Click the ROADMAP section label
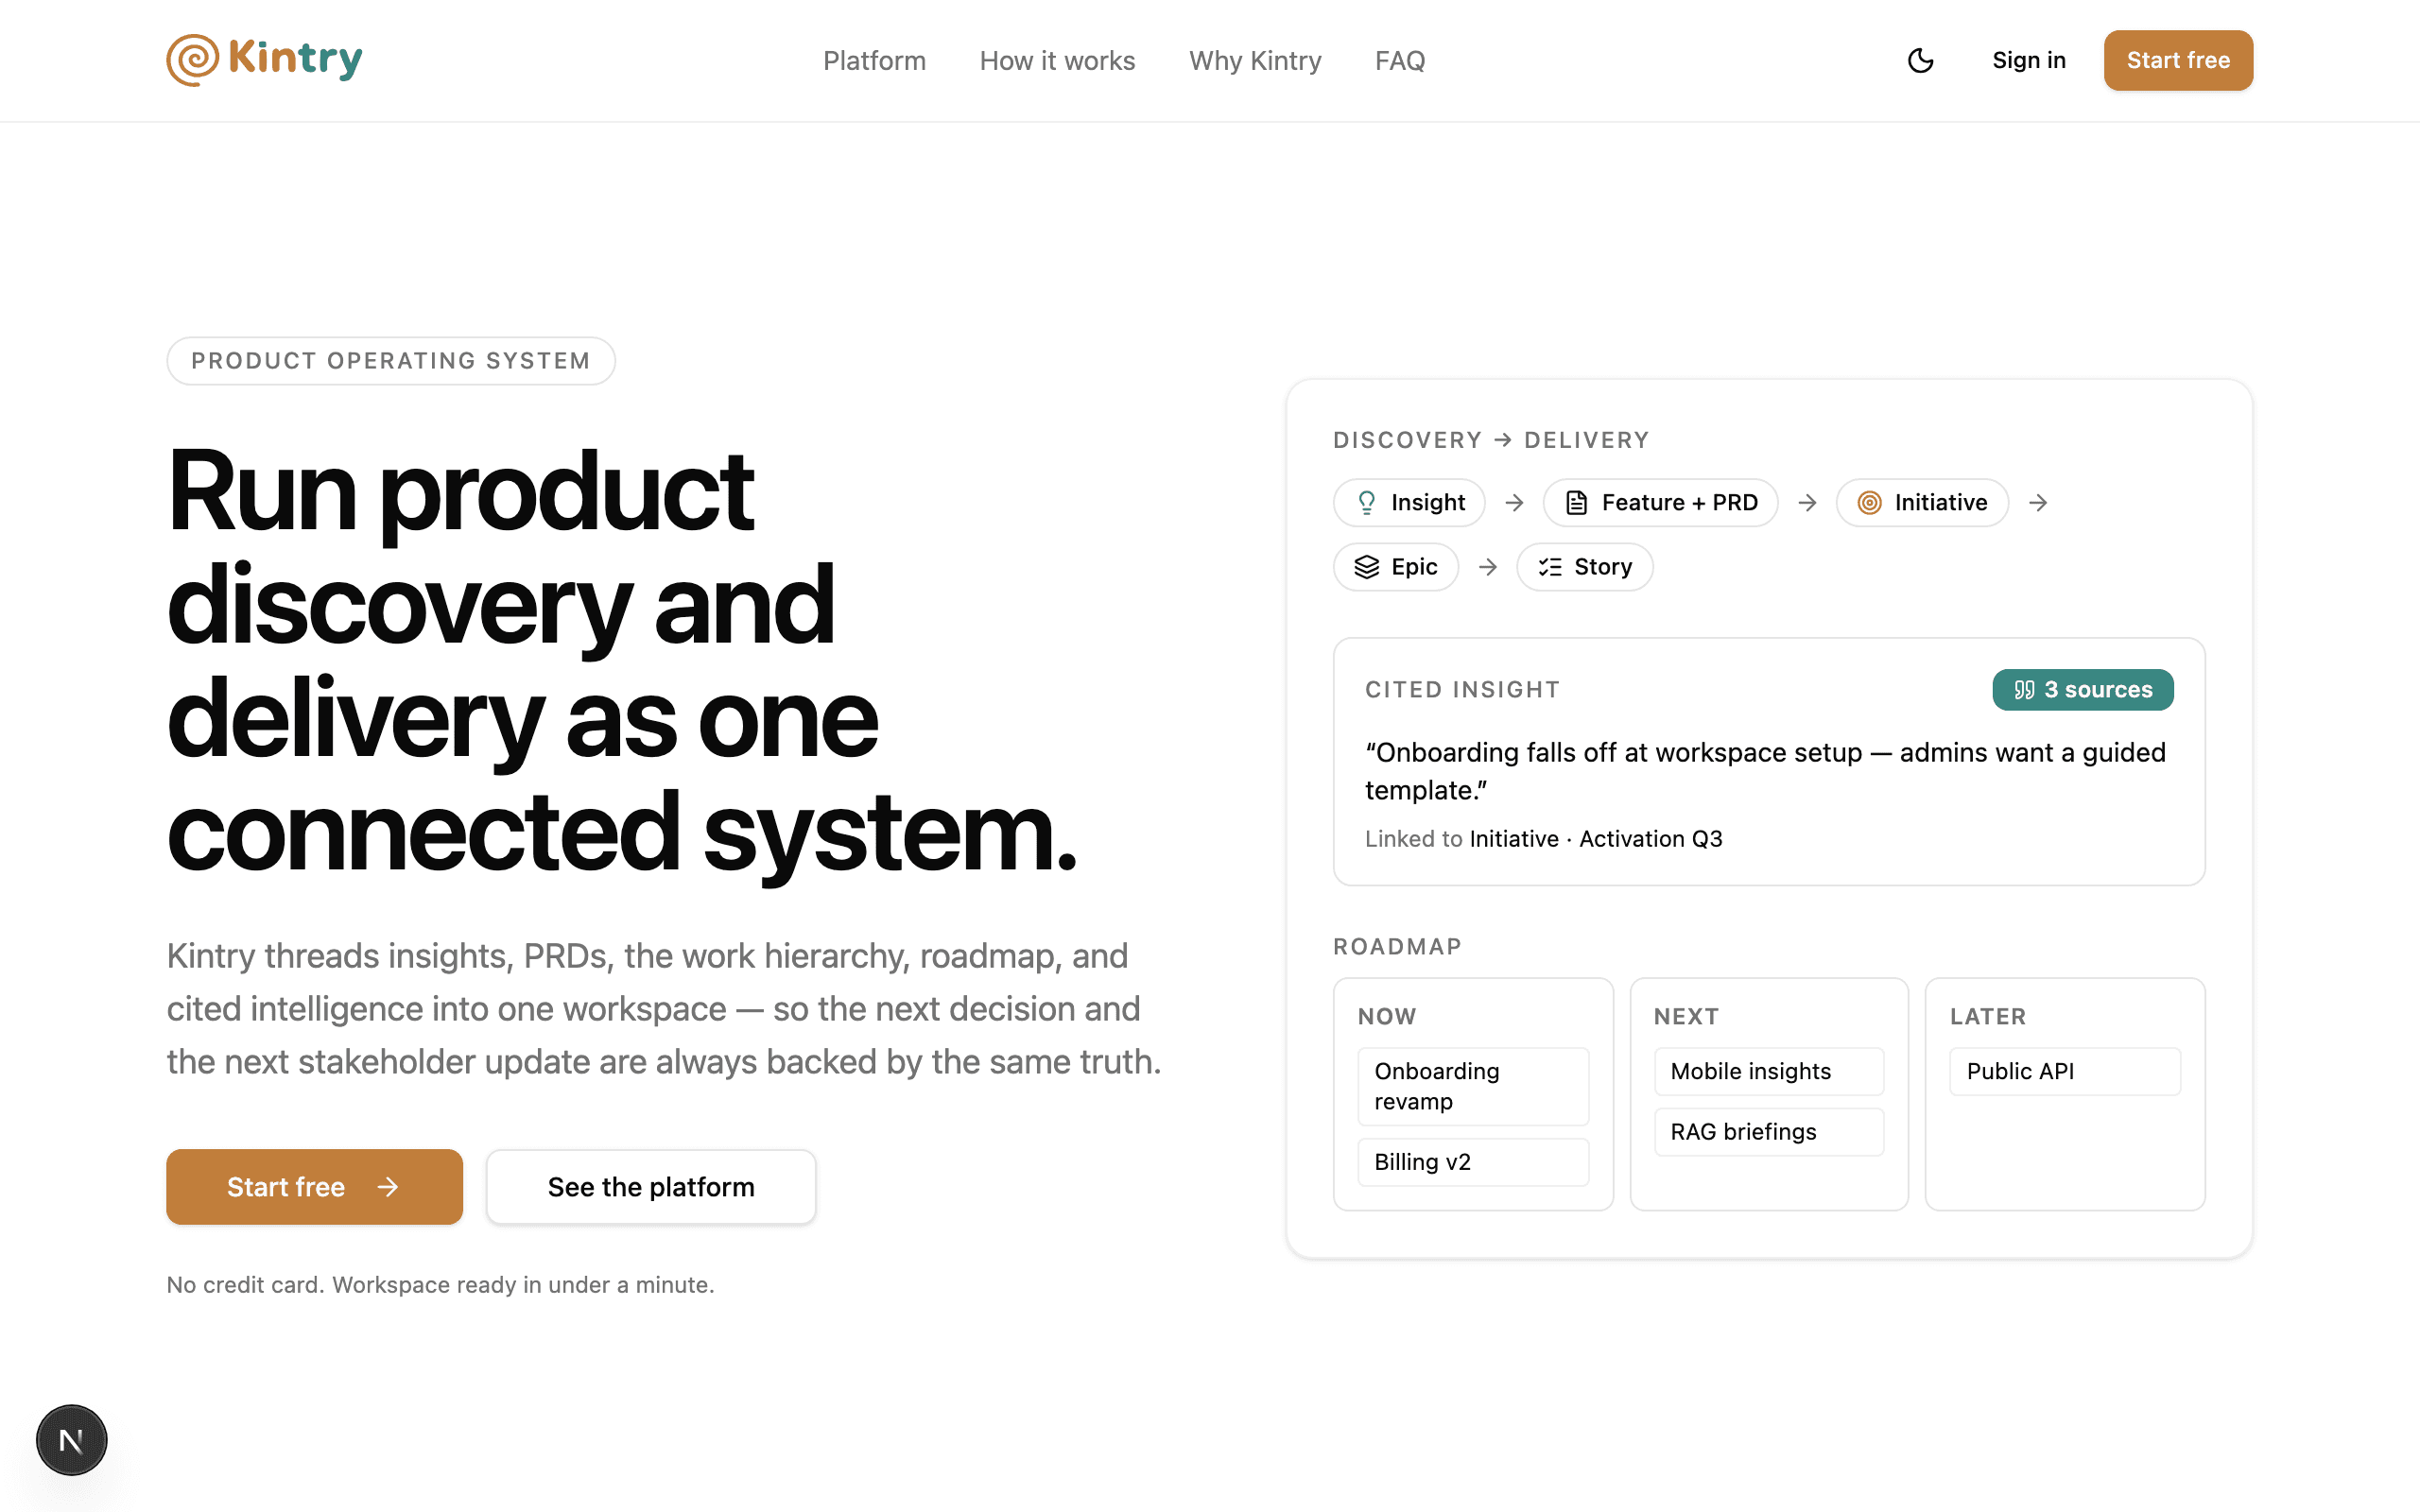Screen dimensions: 2420x1512 pos(1397,946)
